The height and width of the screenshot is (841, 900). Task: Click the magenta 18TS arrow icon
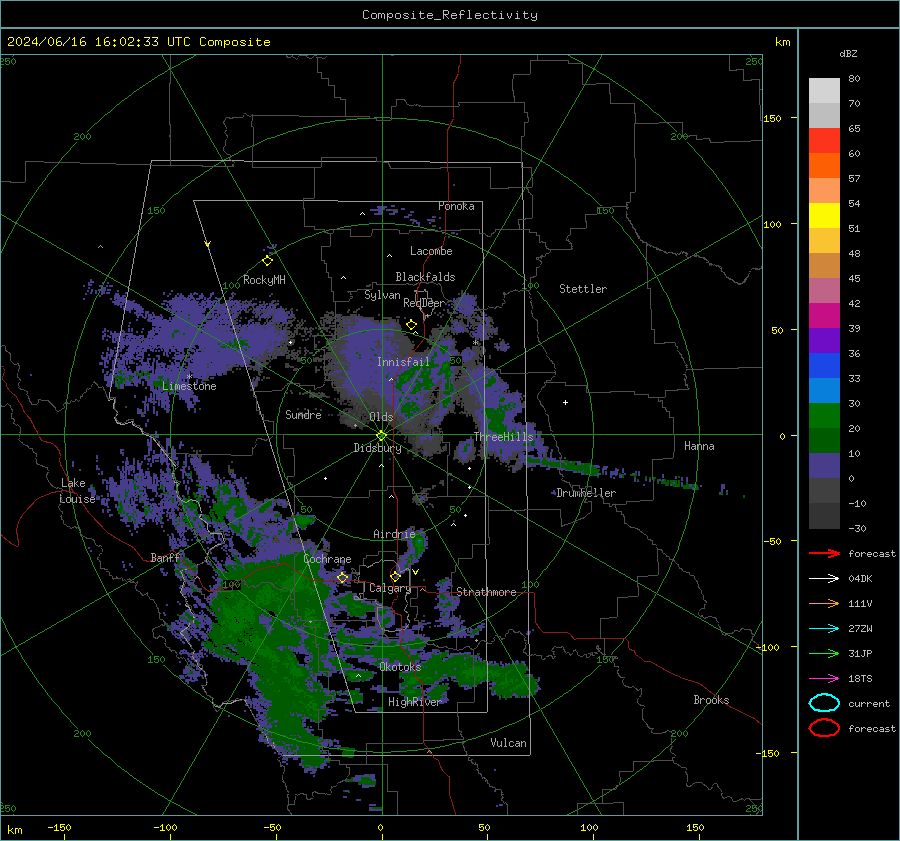[x=824, y=679]
